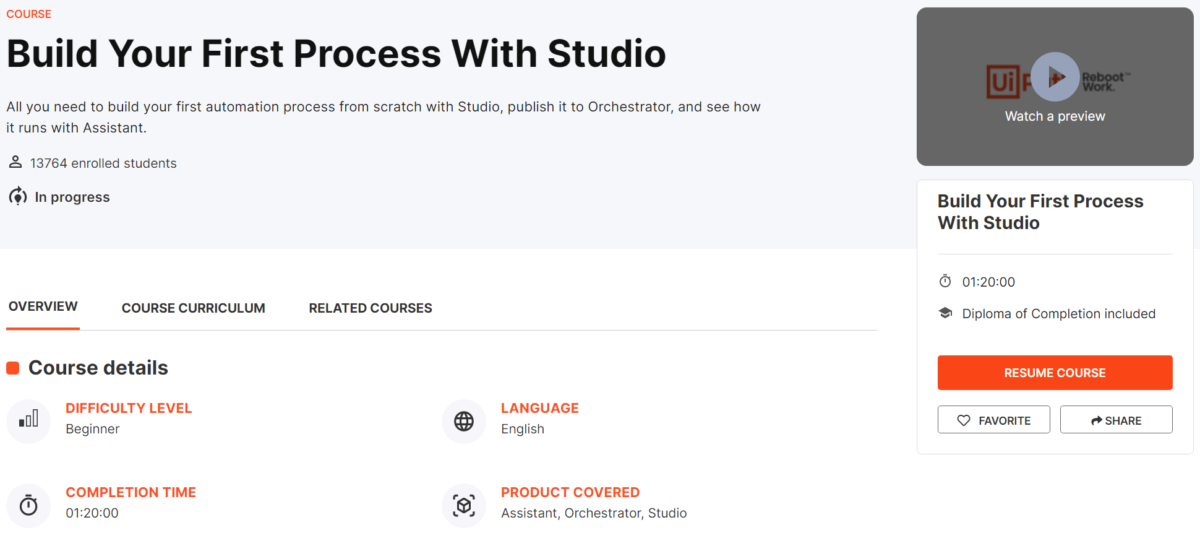This screenshot has width=1200, height=538.
Task: Click the share arrow icon
Action: pos(1097,421)
